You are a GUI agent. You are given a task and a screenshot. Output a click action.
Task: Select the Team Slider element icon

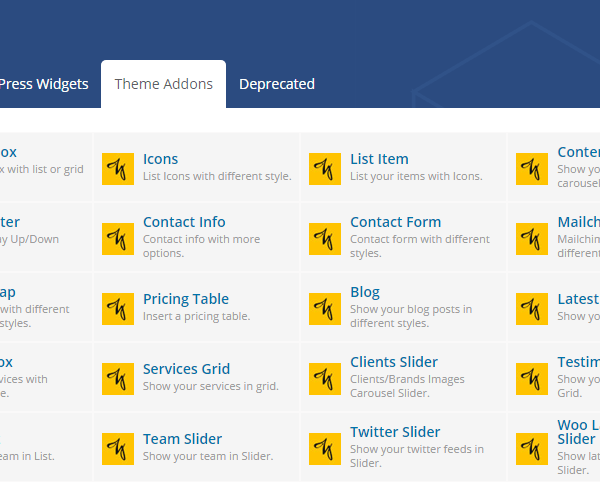pyautogui.click(x=118, y=448)
